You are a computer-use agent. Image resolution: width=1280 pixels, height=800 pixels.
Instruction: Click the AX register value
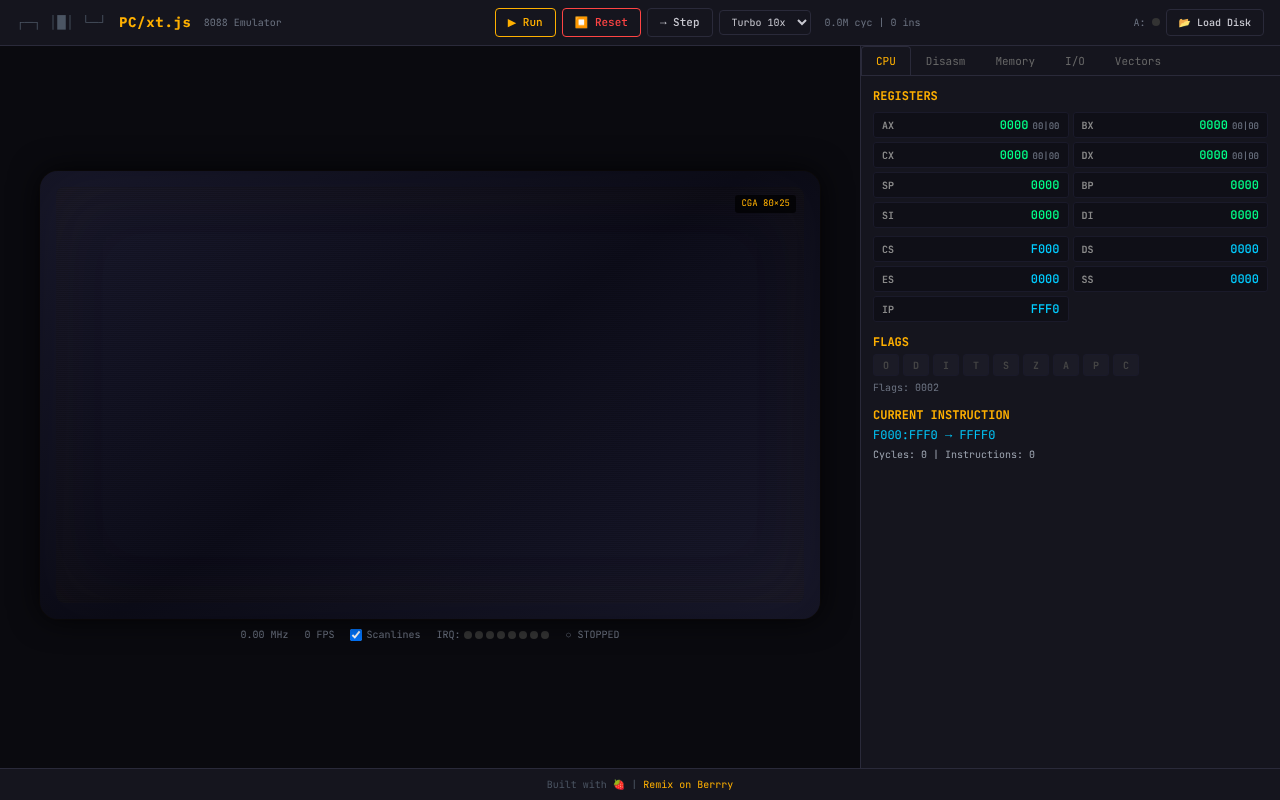(1014, 126)
